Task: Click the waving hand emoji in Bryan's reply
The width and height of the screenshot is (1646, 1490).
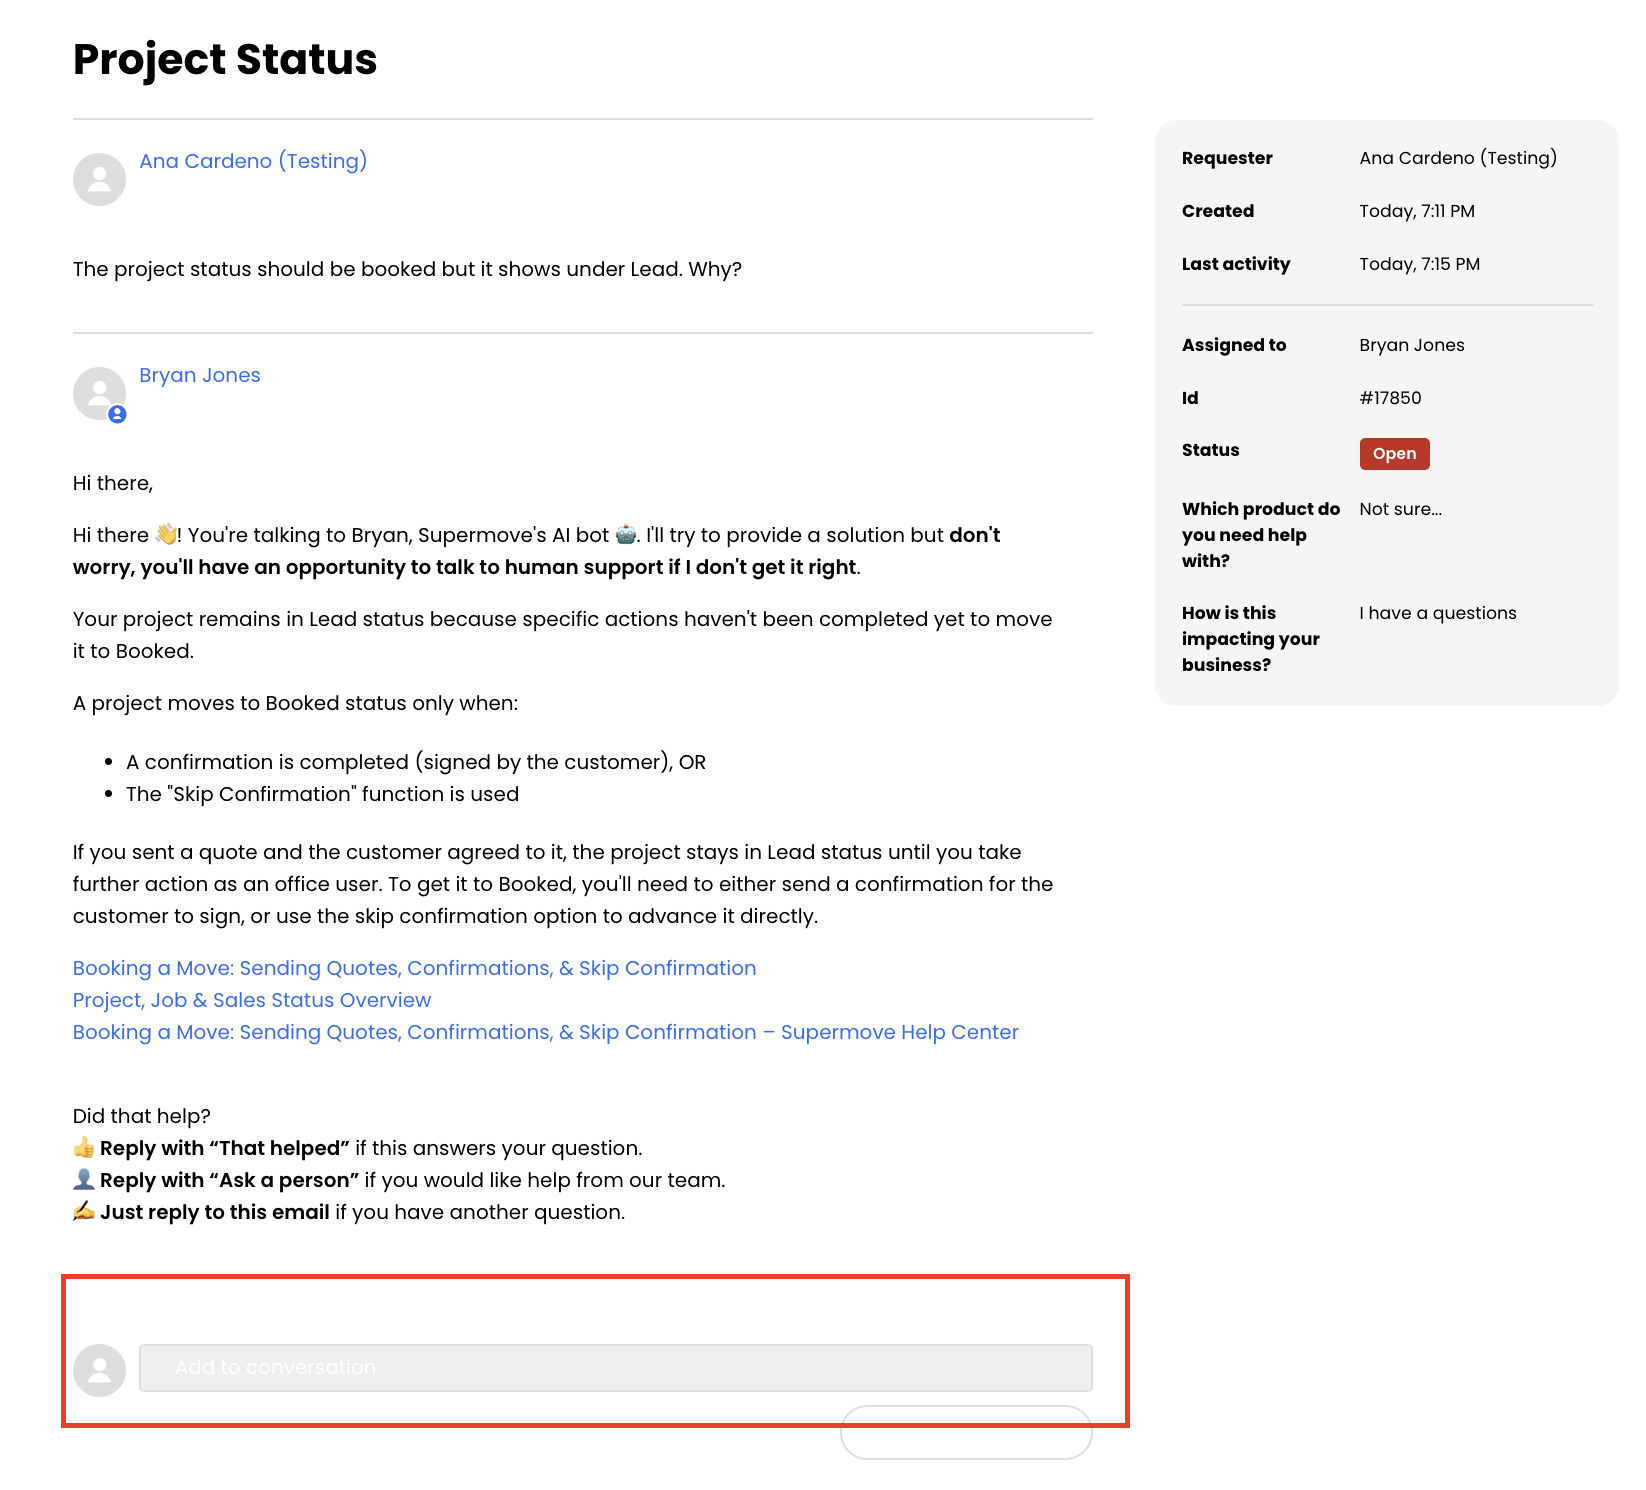Action: click(165, 535)
